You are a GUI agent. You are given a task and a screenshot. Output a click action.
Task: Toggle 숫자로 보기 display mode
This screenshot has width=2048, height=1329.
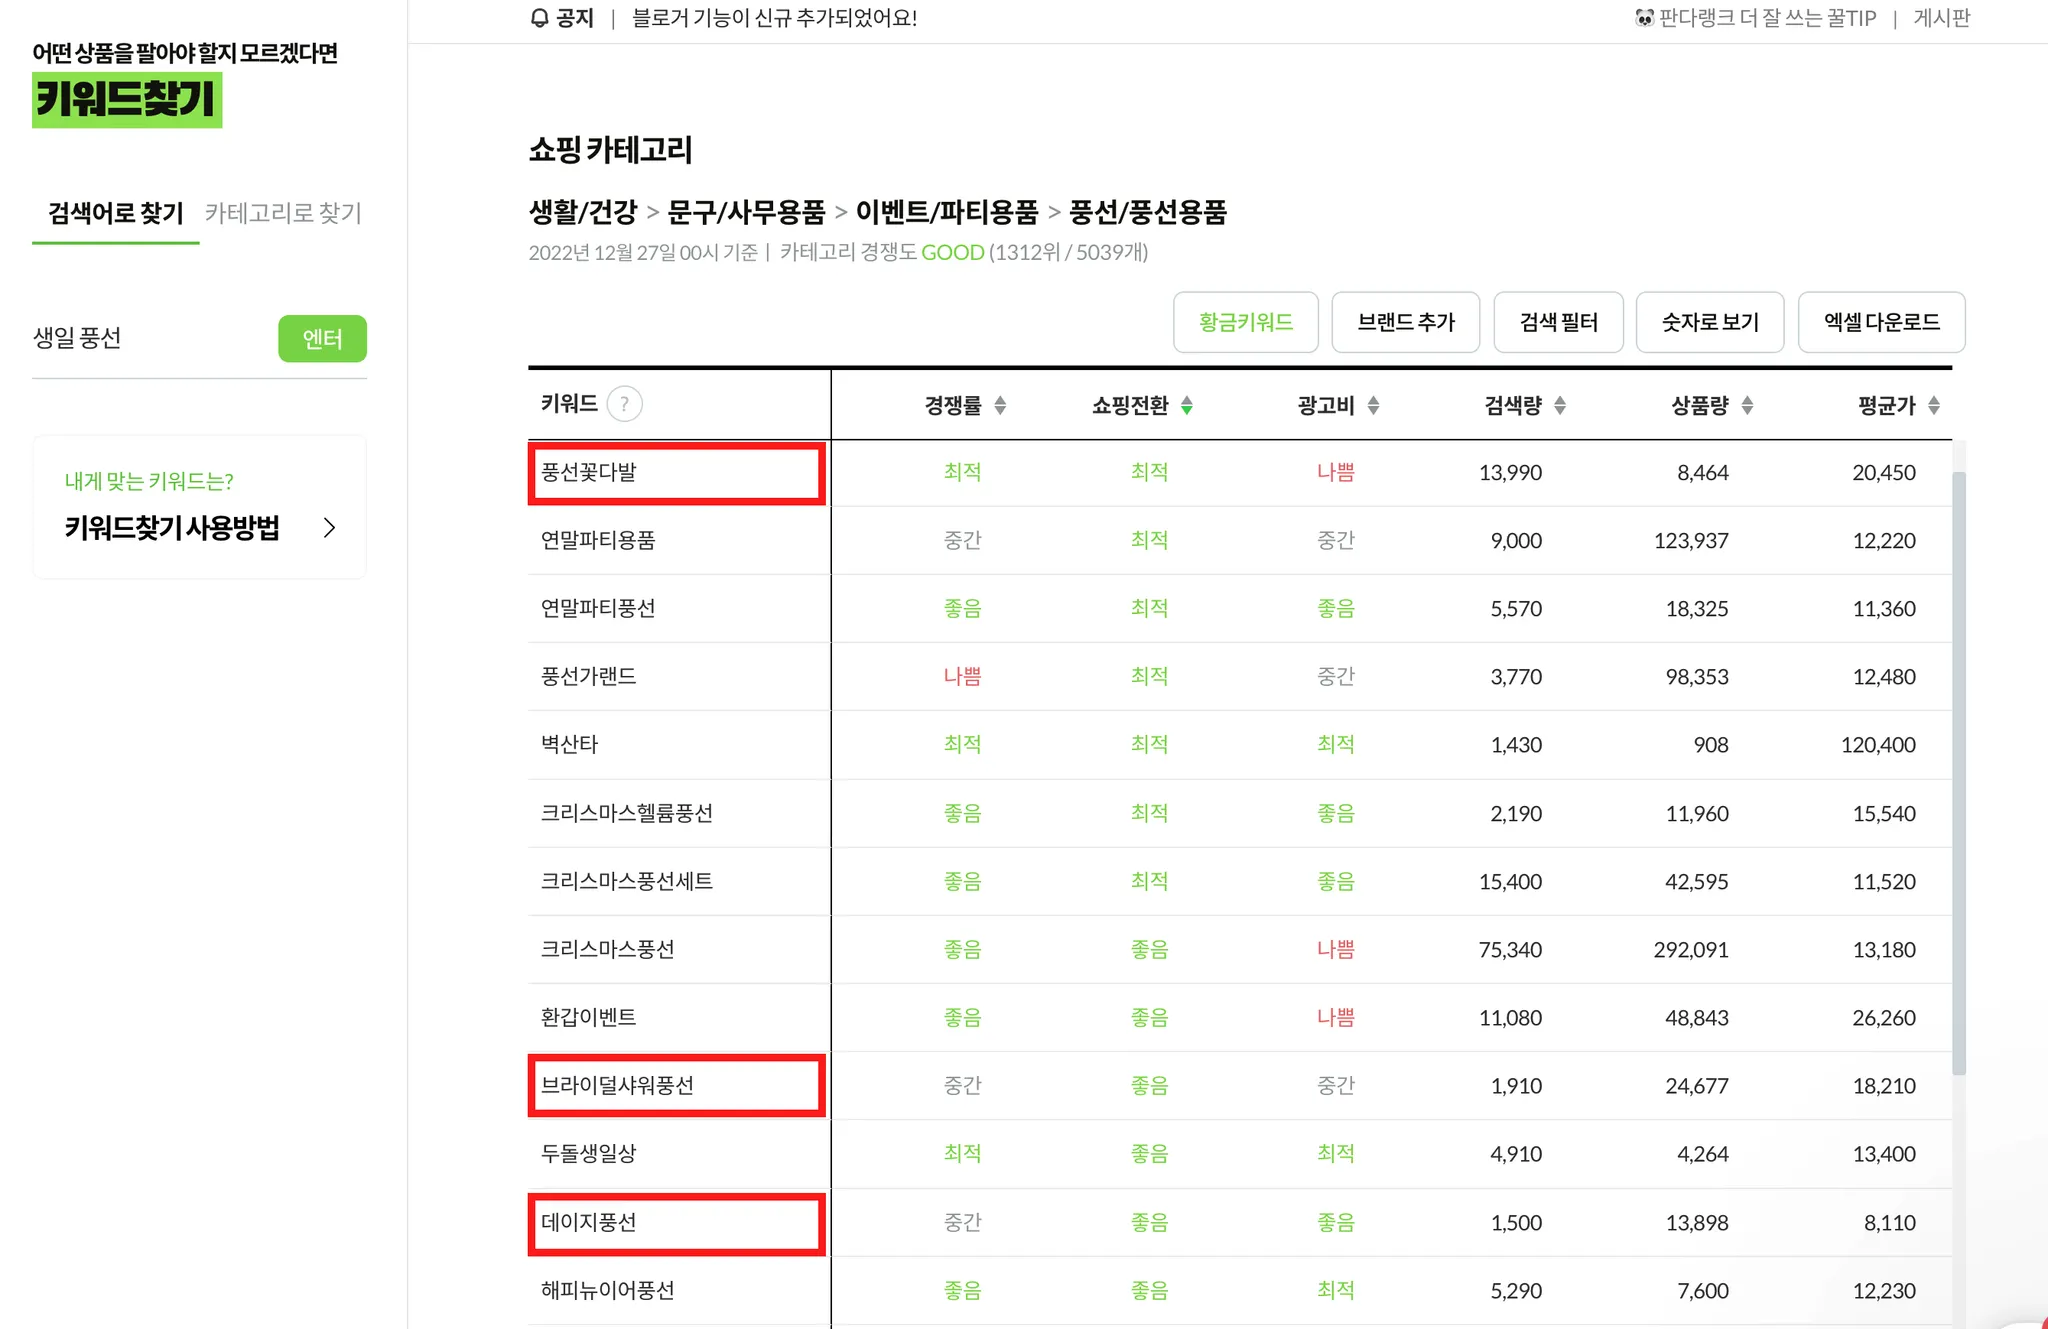1709,322
